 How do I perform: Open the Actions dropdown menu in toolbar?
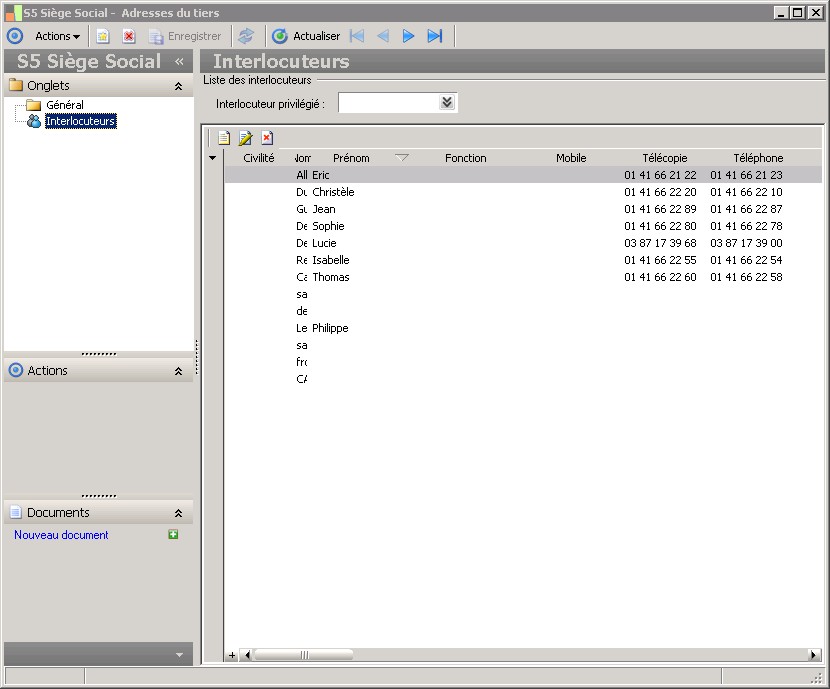(57, 36)
